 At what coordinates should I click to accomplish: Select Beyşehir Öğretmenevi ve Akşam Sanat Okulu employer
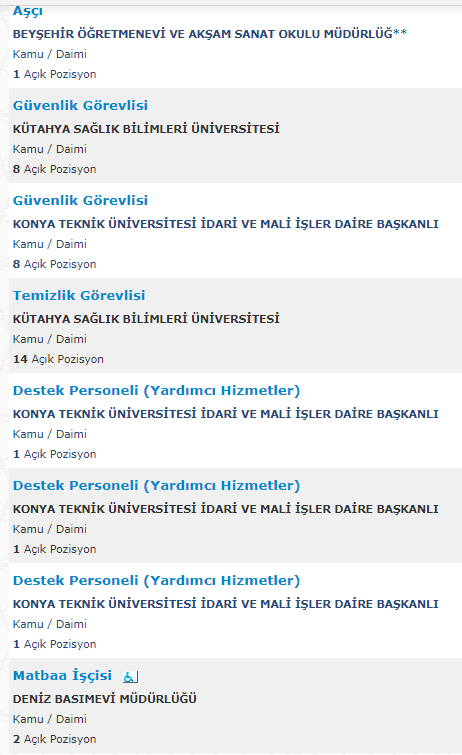(210, 34)
